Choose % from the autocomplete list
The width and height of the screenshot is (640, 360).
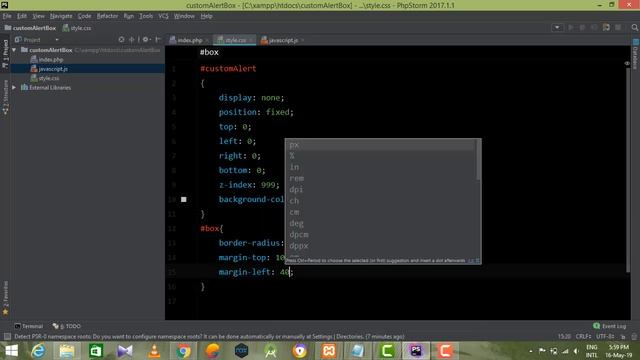point(380,156)
